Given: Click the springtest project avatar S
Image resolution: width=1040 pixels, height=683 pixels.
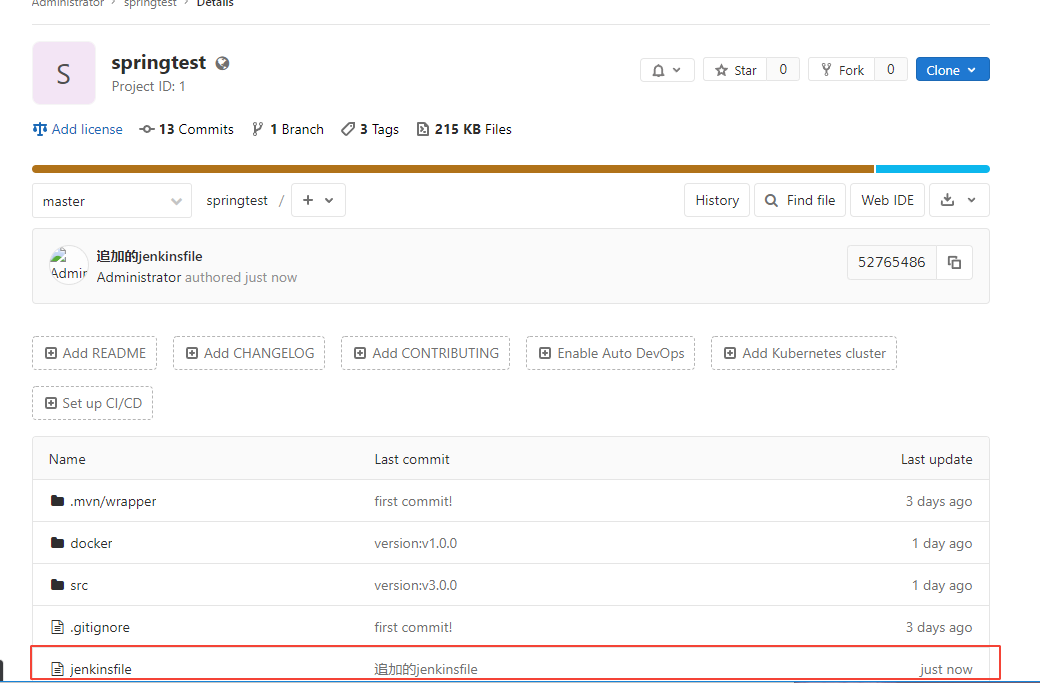Looking at the screenshot, I should (x=64, y=73).
